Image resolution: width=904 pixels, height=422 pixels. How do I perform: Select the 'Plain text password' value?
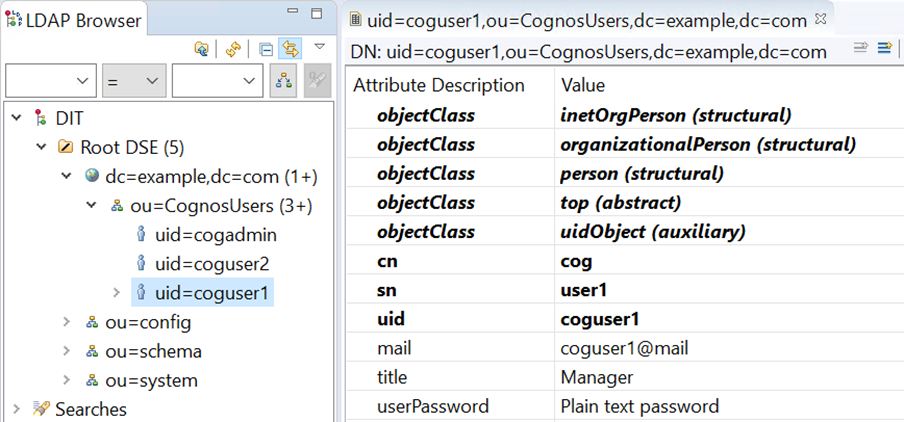(640, 406)
